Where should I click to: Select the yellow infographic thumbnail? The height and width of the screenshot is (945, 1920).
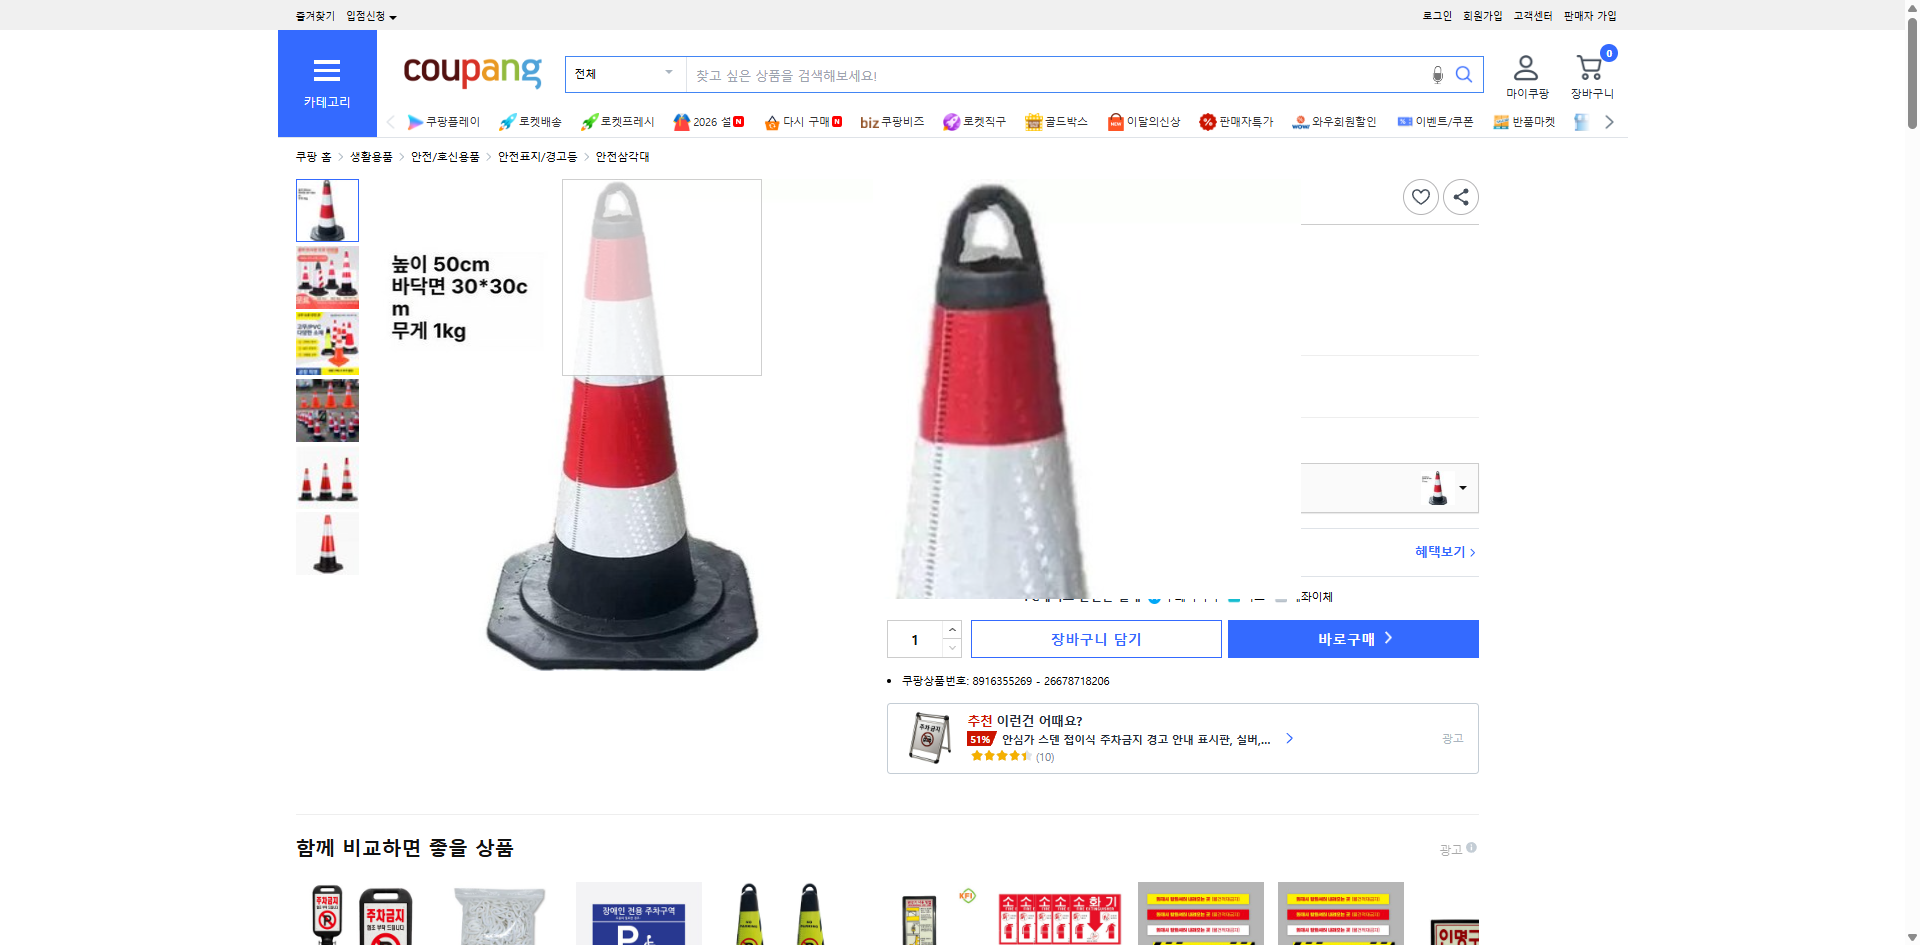(327, 344)
